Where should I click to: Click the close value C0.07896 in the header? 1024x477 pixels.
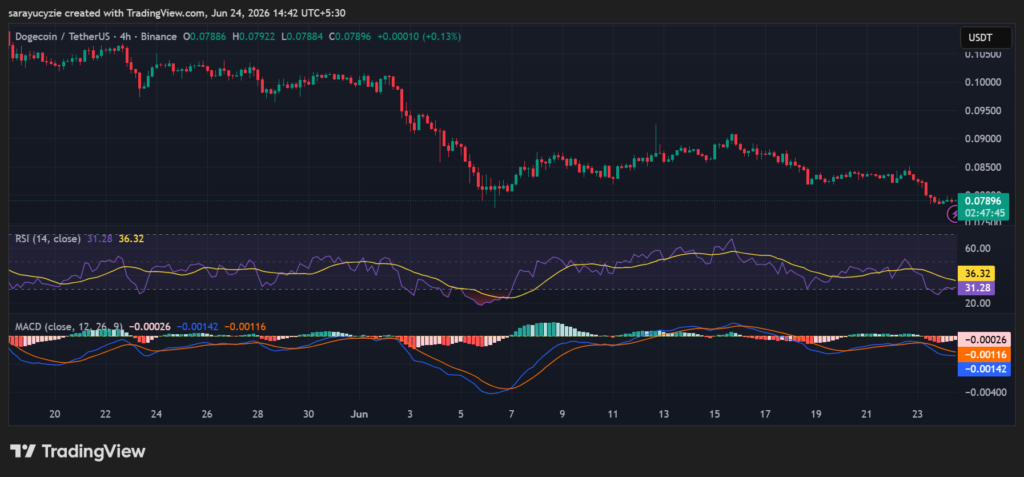click(x=350, y=37)
